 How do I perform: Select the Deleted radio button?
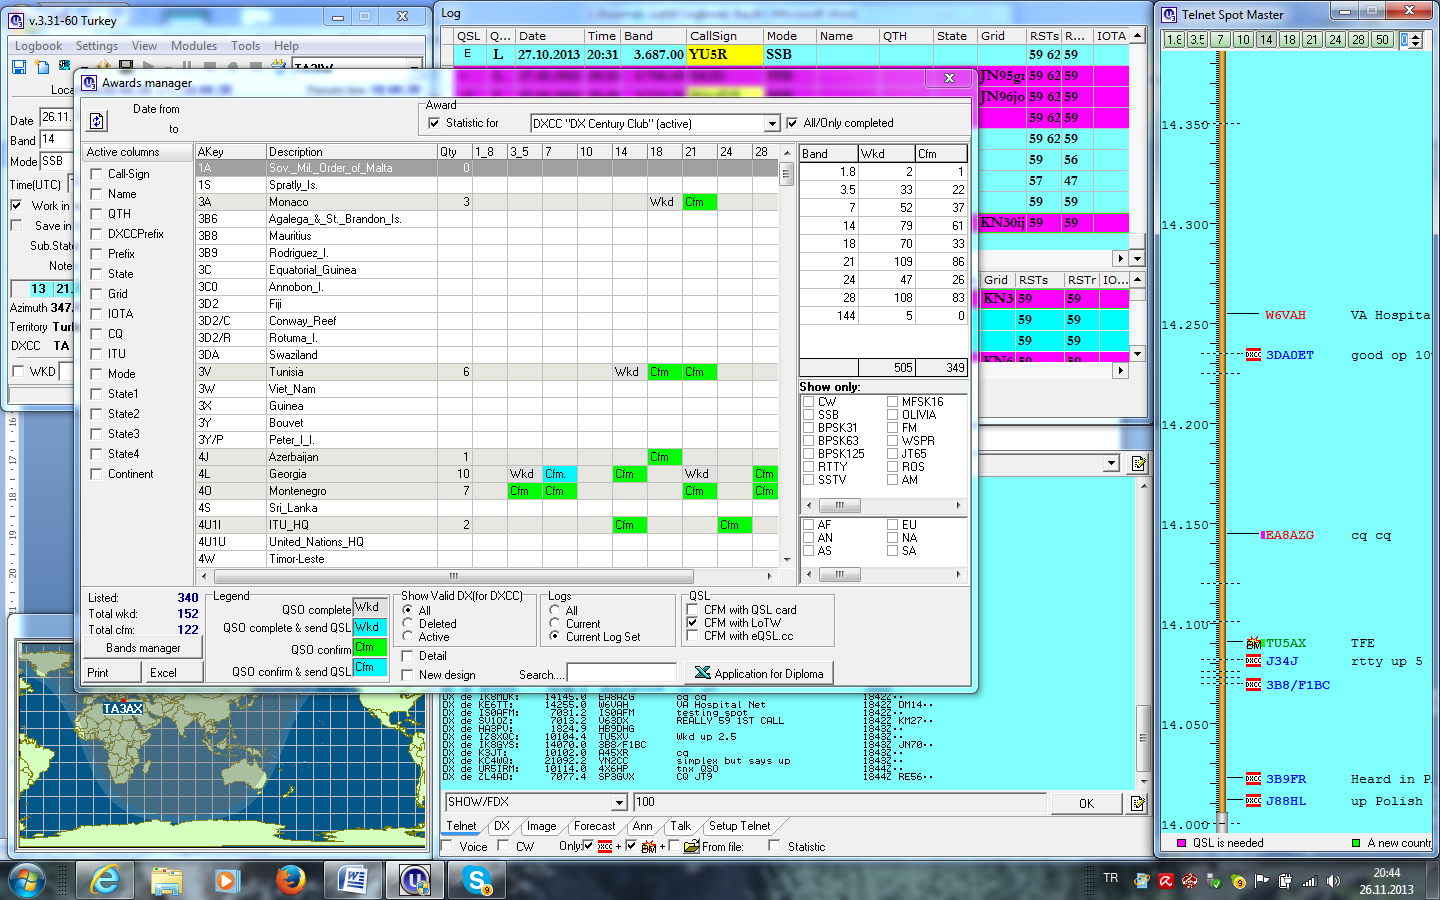tap(408, 623)
